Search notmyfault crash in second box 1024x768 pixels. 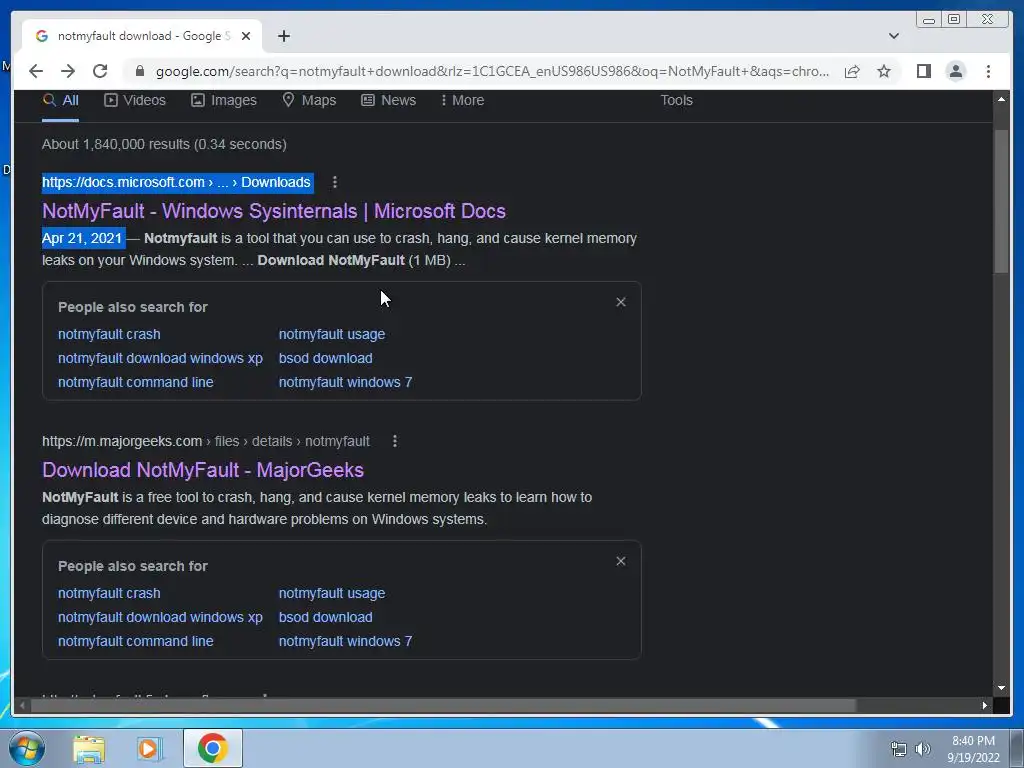click(x=109, y=594)
